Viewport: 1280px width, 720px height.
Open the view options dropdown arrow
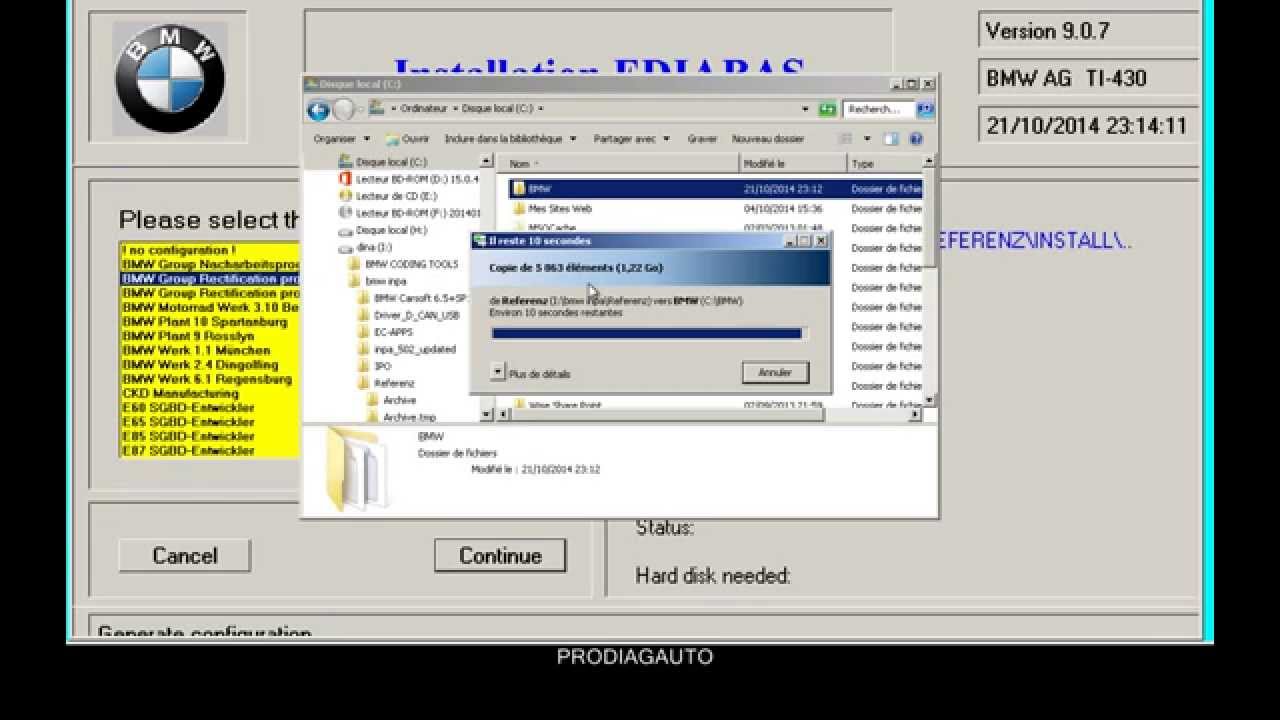[867, 139]
